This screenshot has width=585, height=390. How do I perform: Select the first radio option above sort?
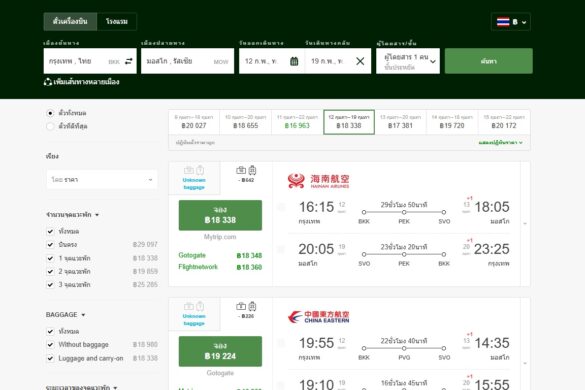click(x=50, y=113)
